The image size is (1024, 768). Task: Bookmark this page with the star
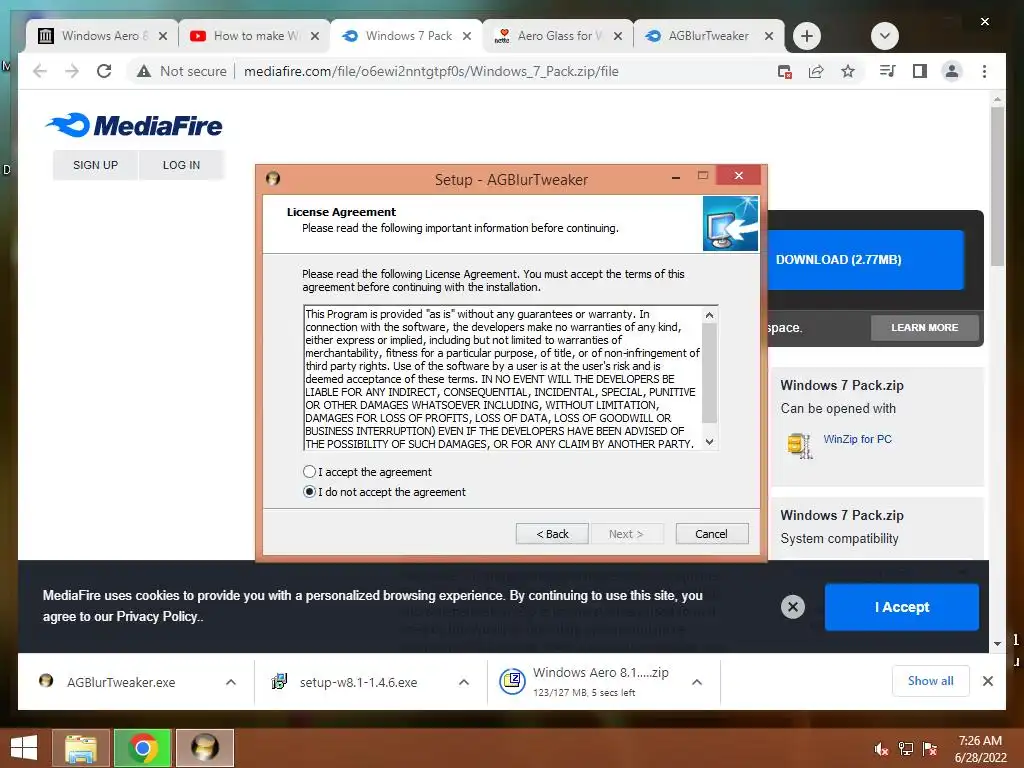point(848,71)
